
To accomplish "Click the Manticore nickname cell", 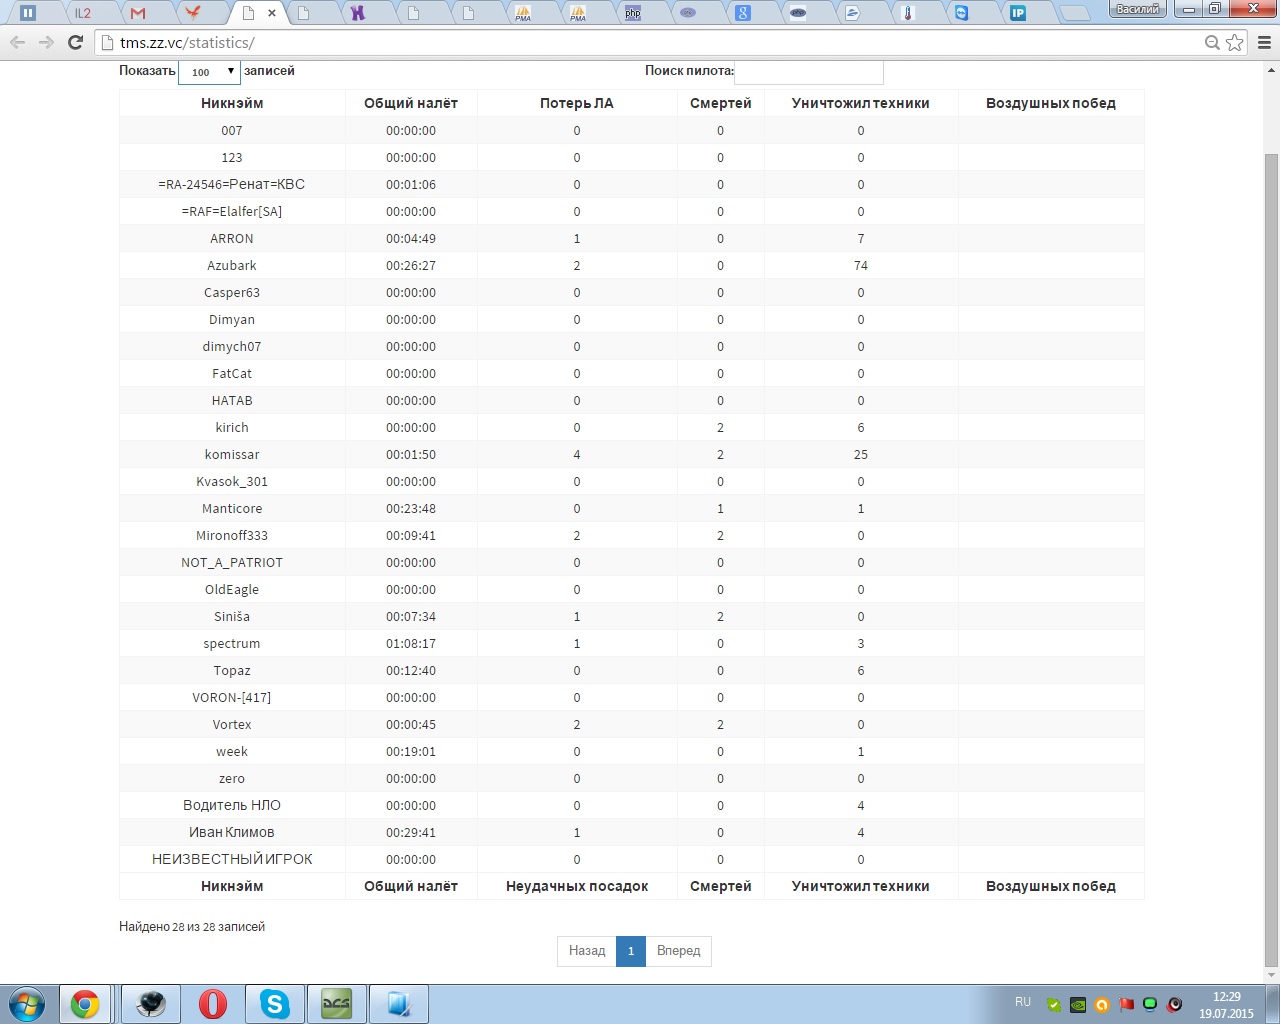I will (232, 508).
